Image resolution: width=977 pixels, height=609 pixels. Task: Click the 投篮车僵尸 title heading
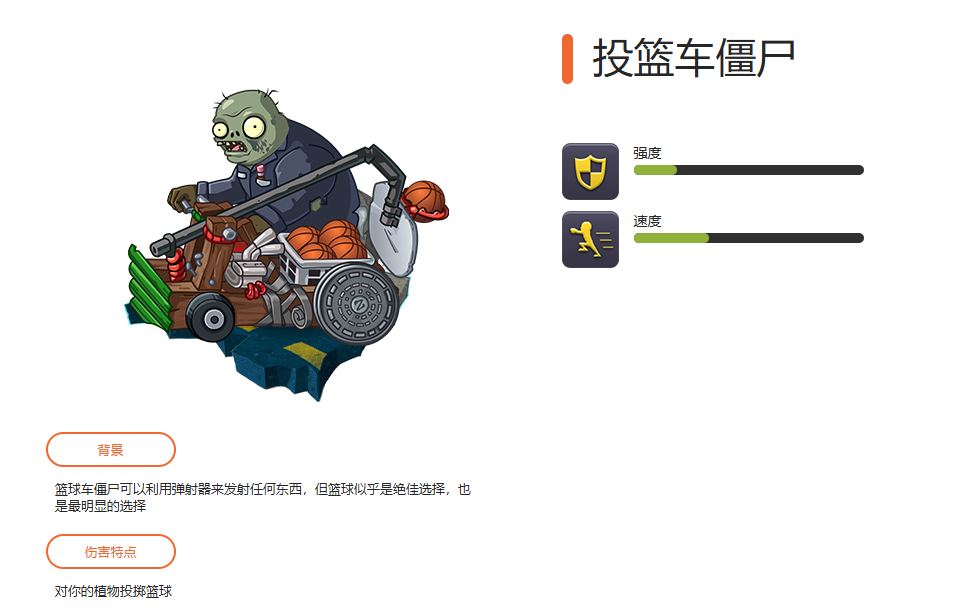tap(693, 59)
